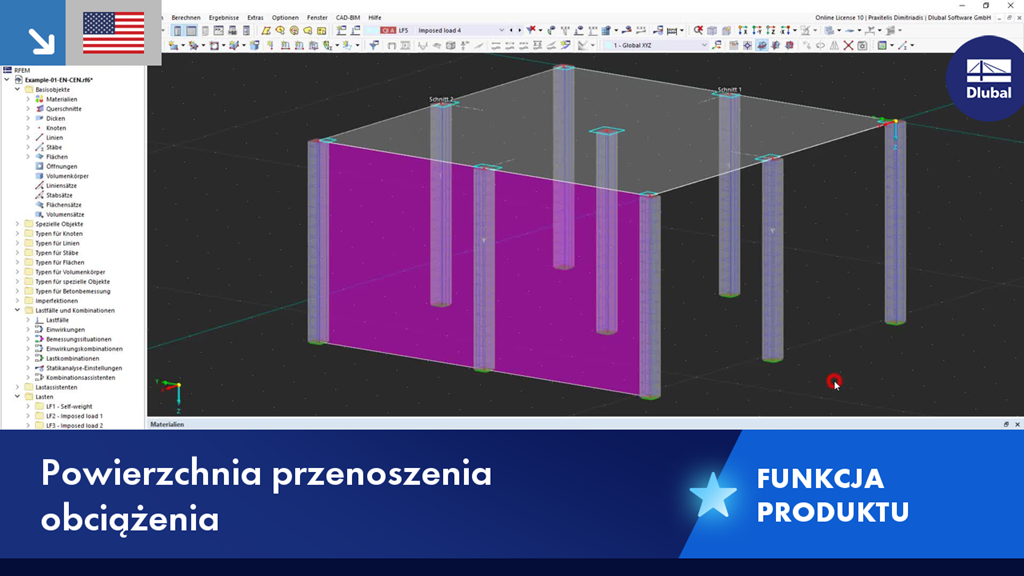Click the Statikanalyse-Einstellungen tree icon

pos(39,368)
